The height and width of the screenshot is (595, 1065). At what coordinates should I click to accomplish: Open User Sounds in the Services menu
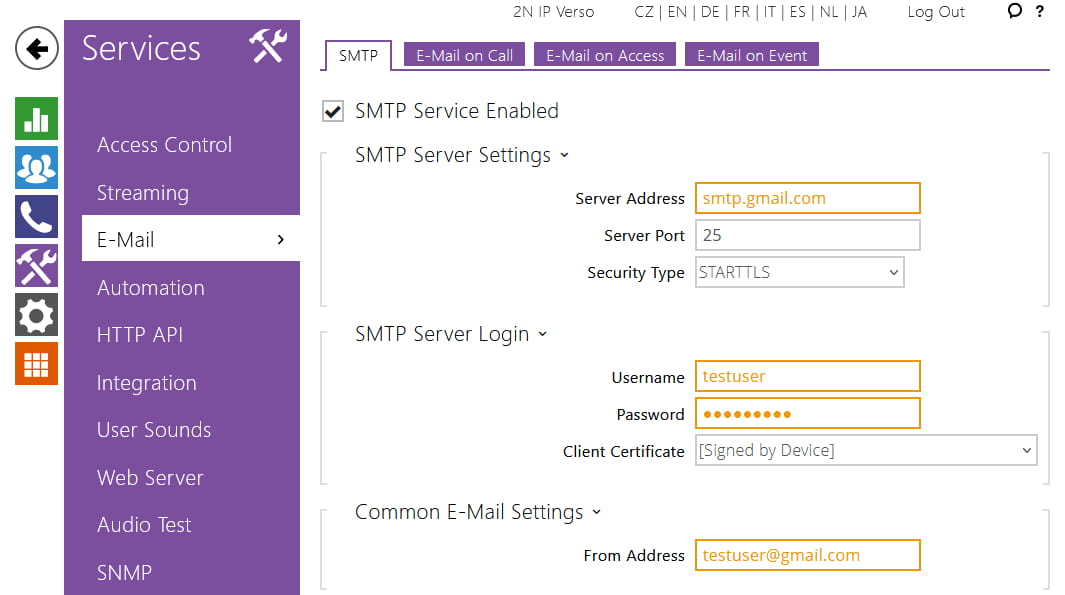pos(154,430)
